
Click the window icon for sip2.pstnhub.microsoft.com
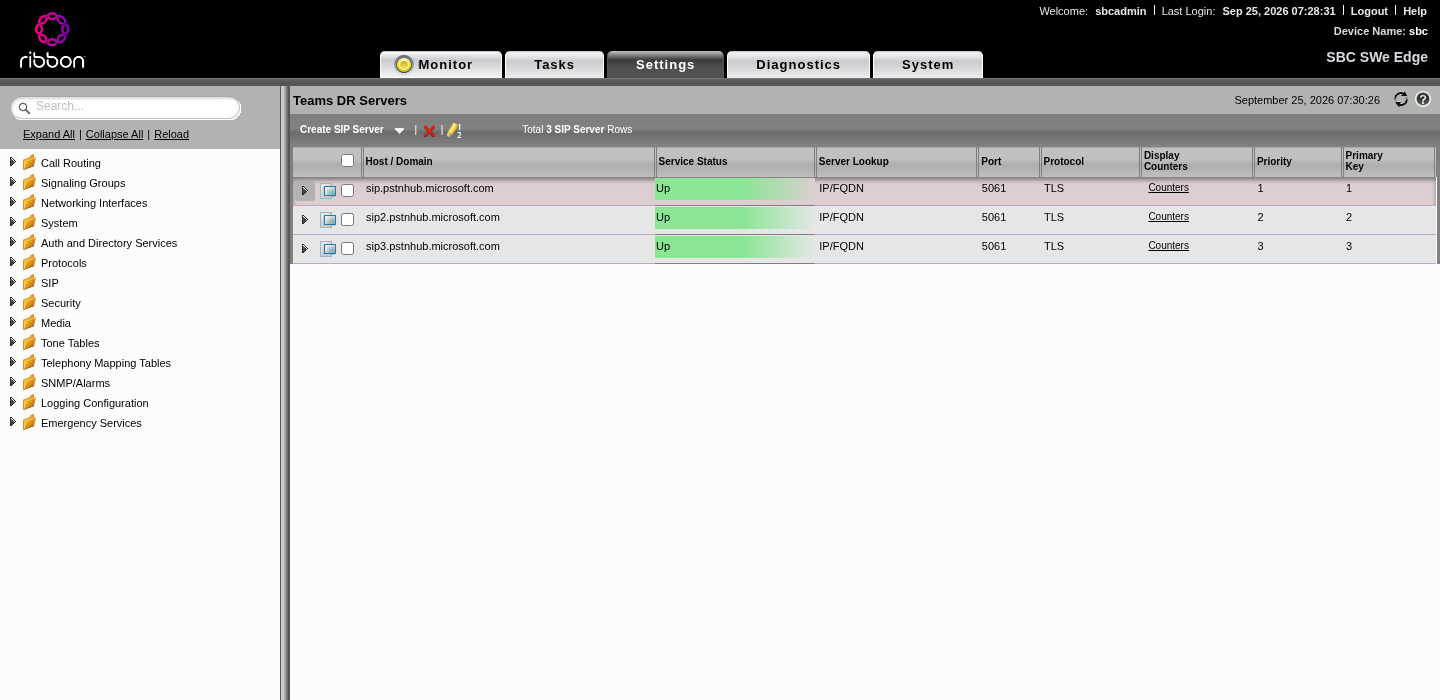(x=328, y=220)
